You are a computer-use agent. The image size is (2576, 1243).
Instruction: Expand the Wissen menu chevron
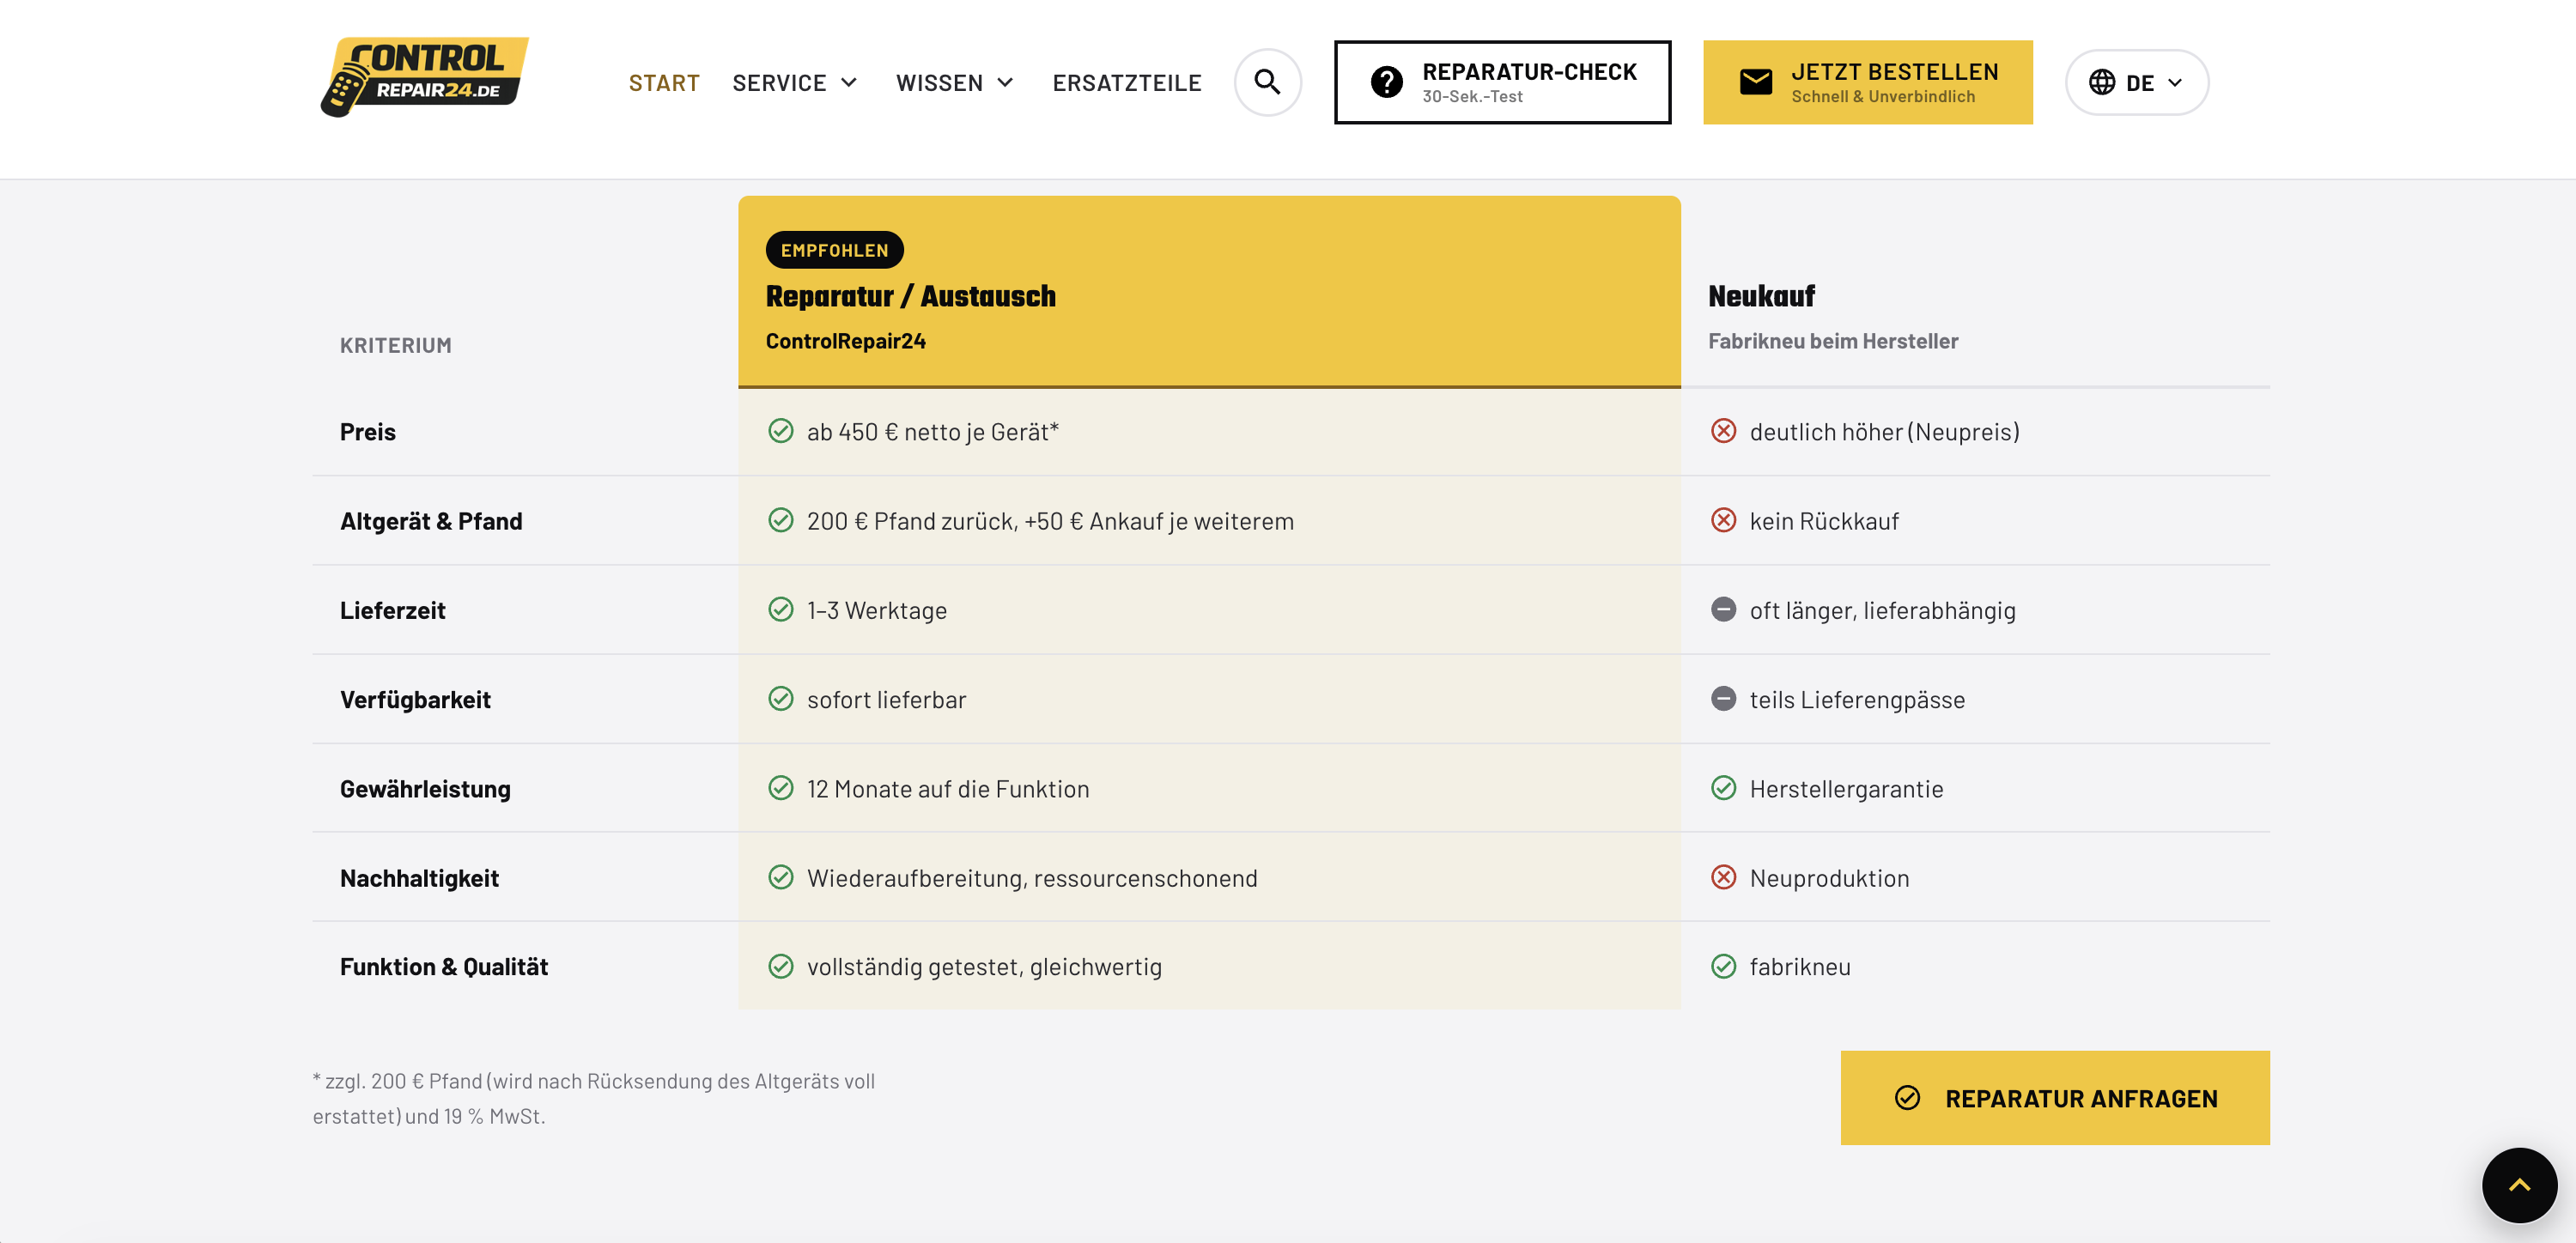coord(1005,82)
